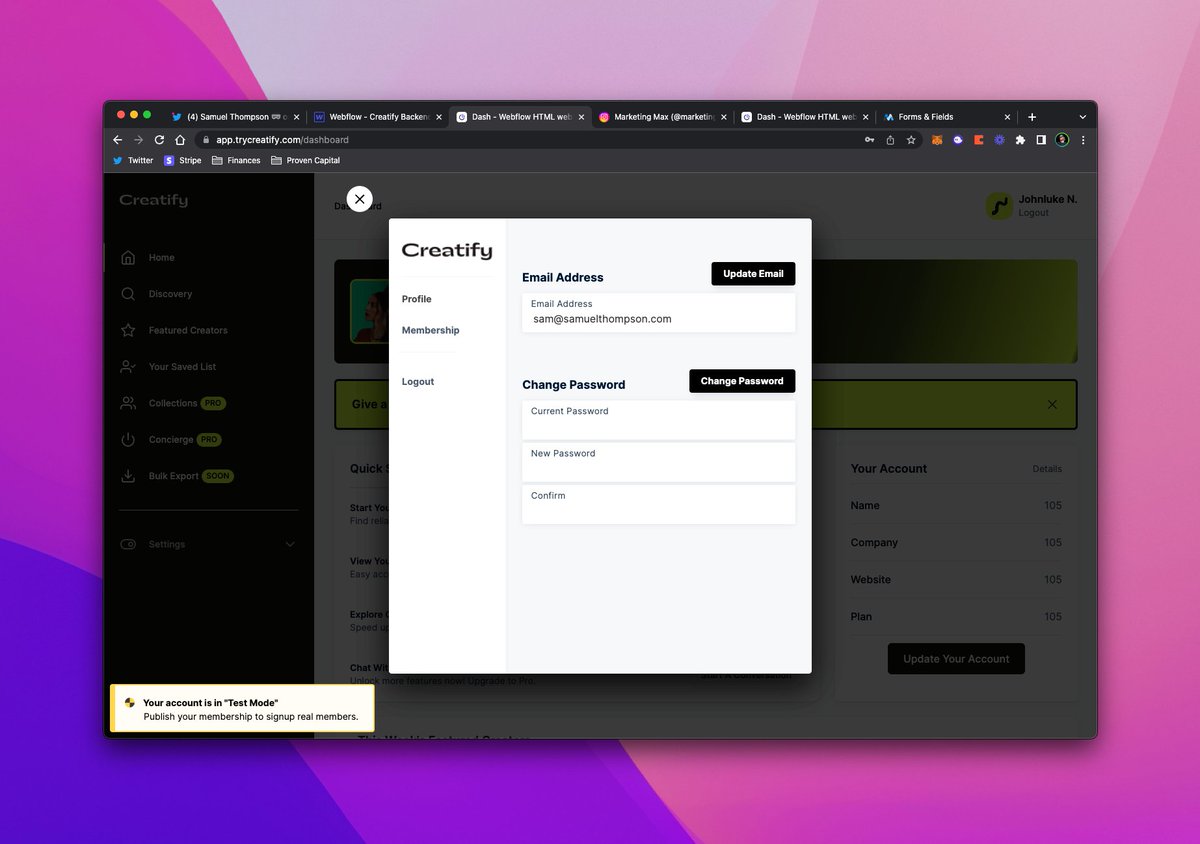Click the Change Password button
The height and width of the screenshot is (844, 1200).
pos(742,381)
